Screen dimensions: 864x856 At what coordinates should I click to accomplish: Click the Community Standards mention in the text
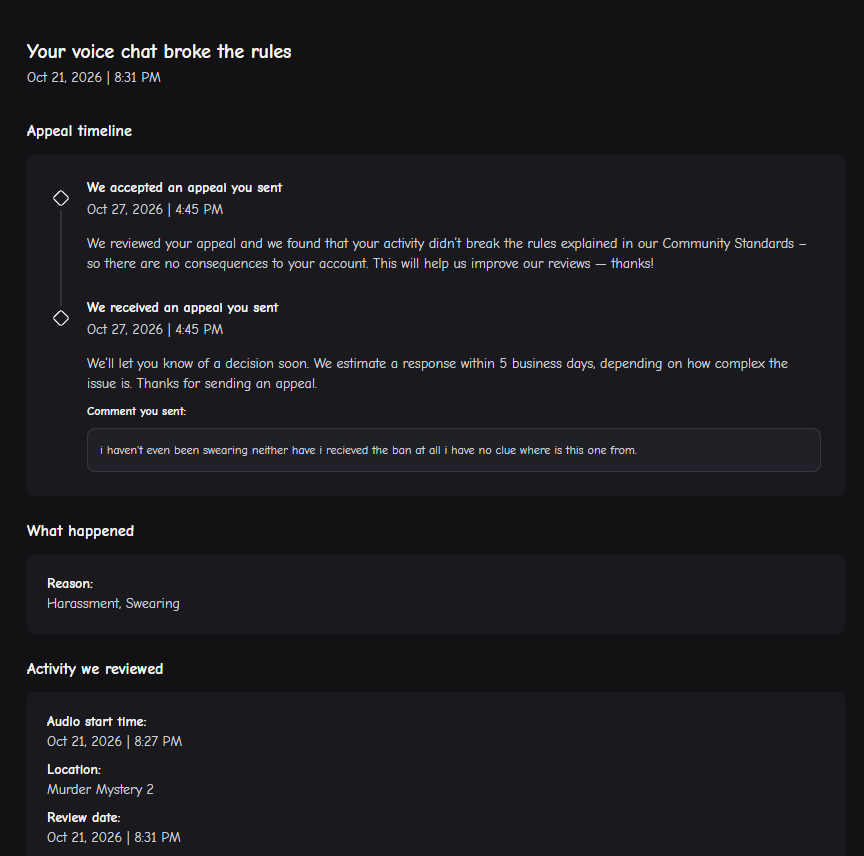click(x=728, y=244)
